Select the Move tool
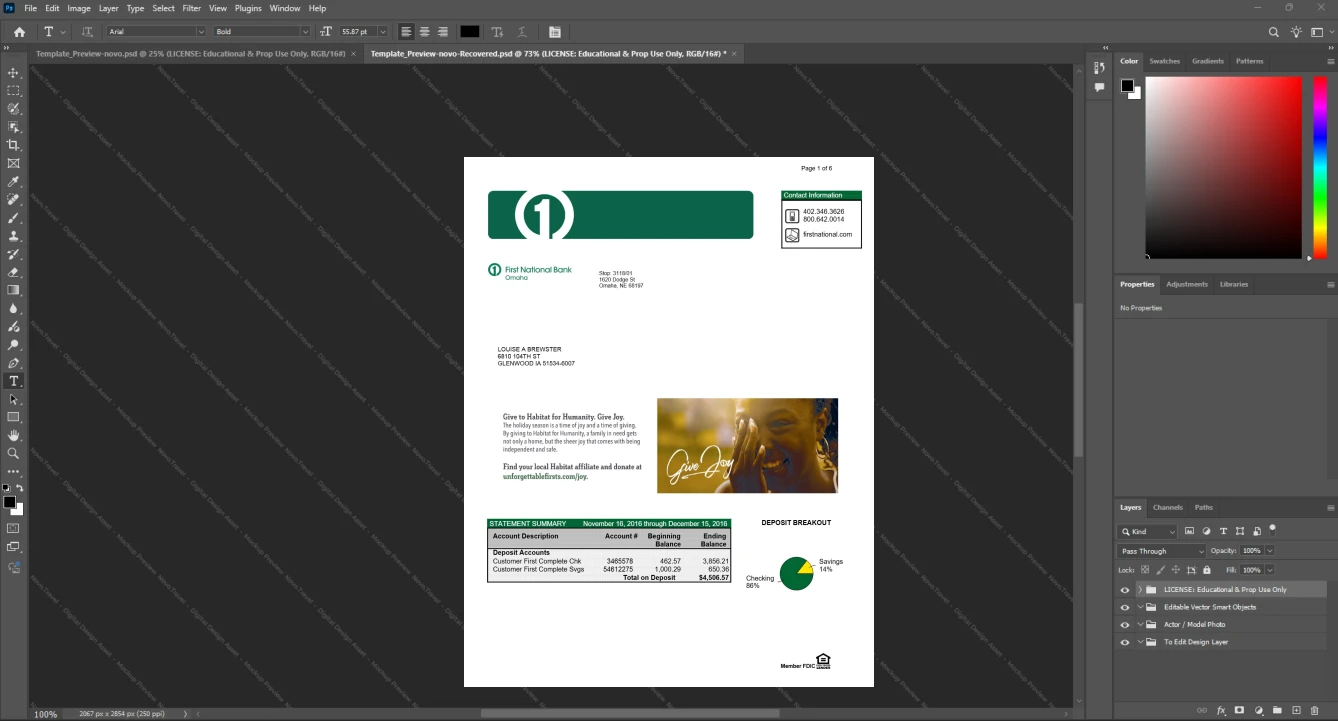1338x721 pixels. click(14, 73)
